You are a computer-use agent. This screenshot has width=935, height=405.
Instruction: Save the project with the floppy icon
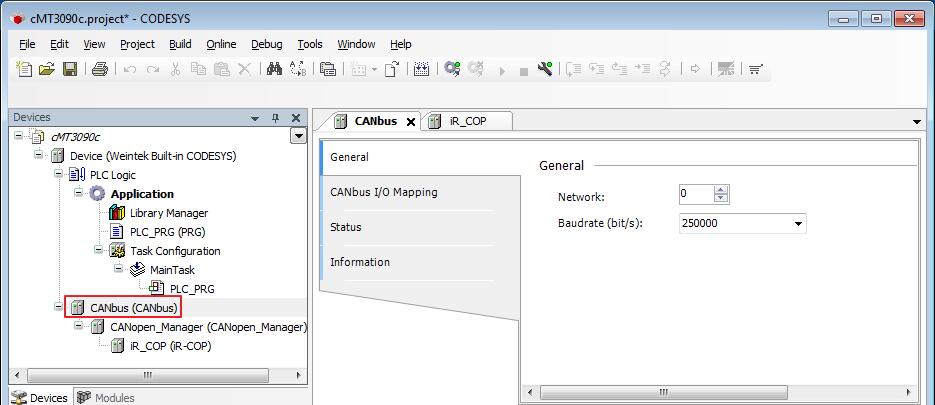coord(70,69)
